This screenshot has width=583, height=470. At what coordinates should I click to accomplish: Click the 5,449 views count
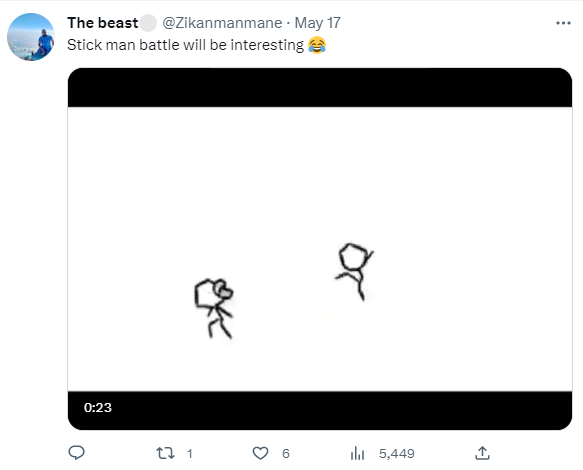(x=397, y=454)
